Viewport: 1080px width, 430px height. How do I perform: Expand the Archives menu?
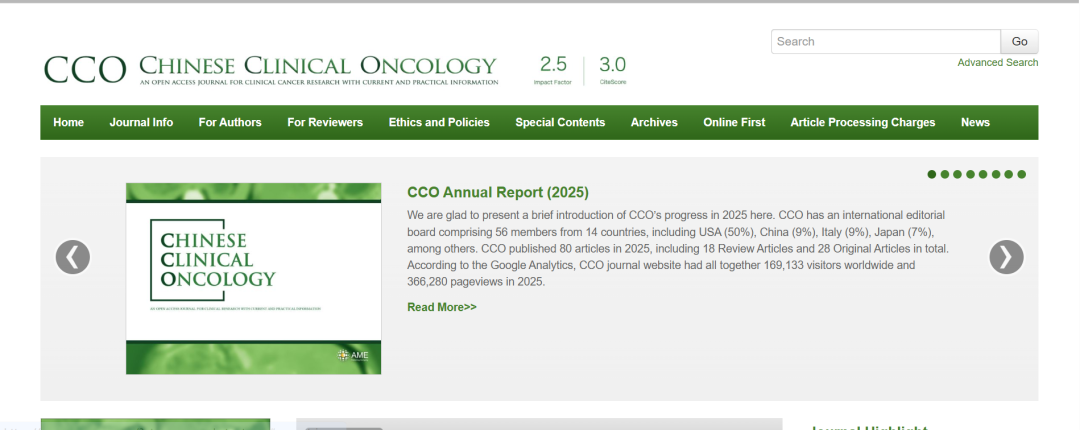click(x=654, y=123)
